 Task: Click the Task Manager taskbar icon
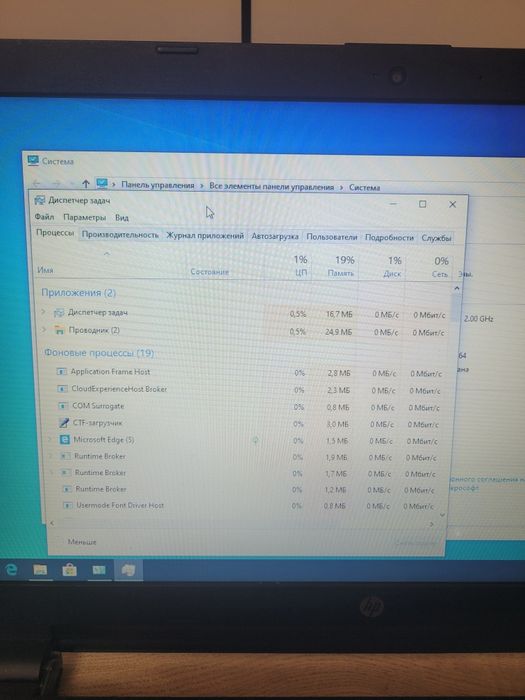129,571
